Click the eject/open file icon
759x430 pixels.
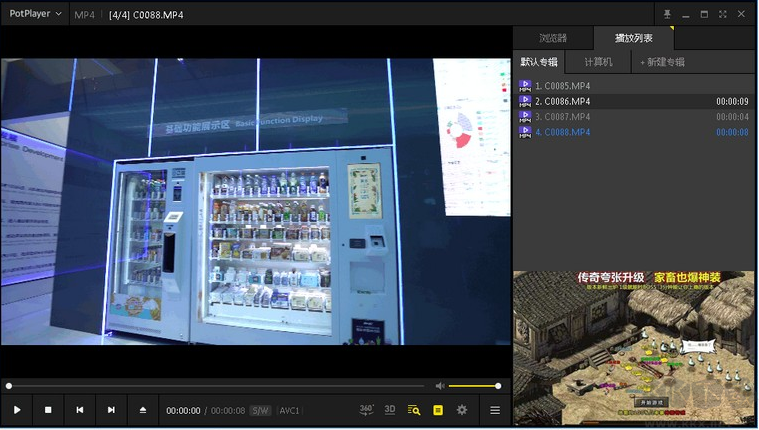[143, 410]
